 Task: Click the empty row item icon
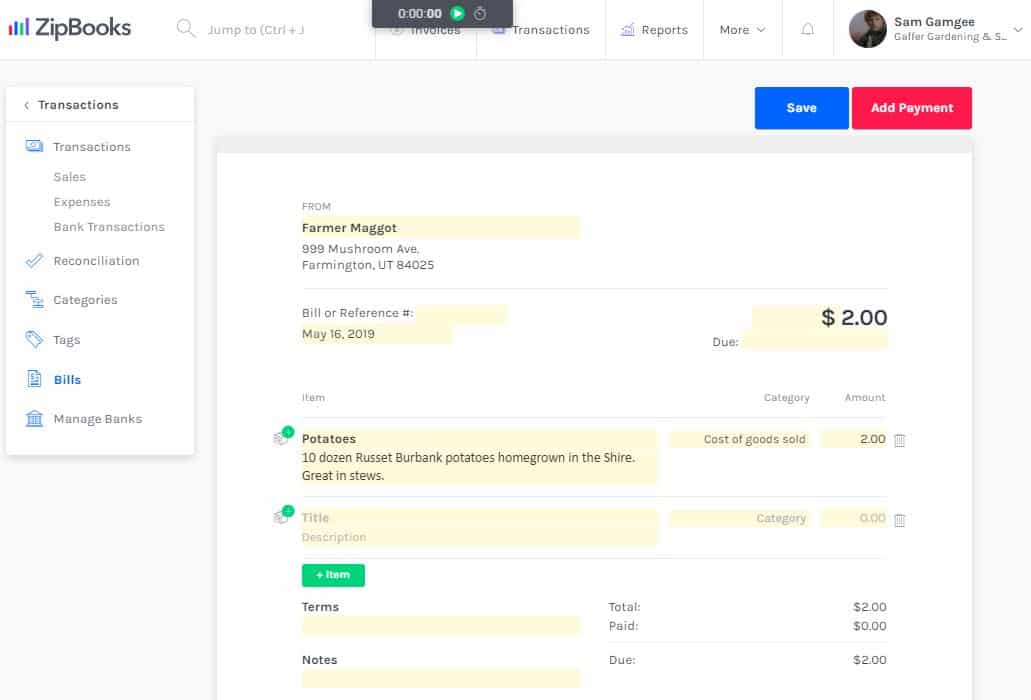(x=283, y=515)
